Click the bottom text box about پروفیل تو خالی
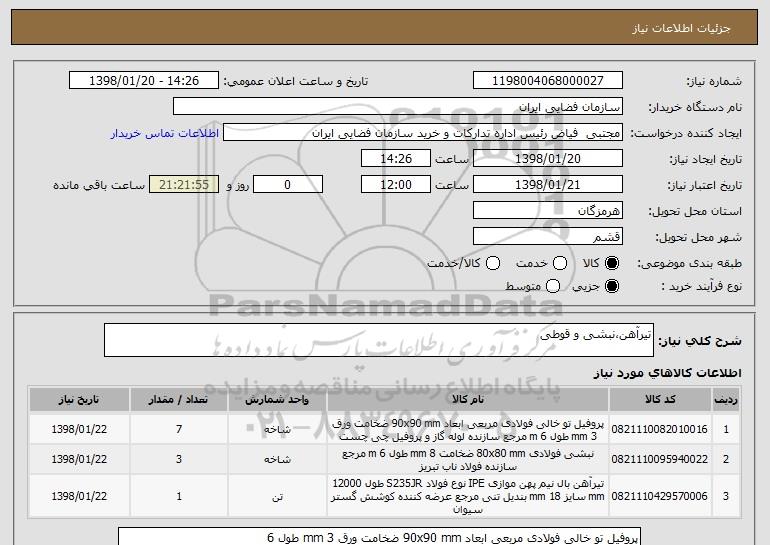 (x=380, y=537)
